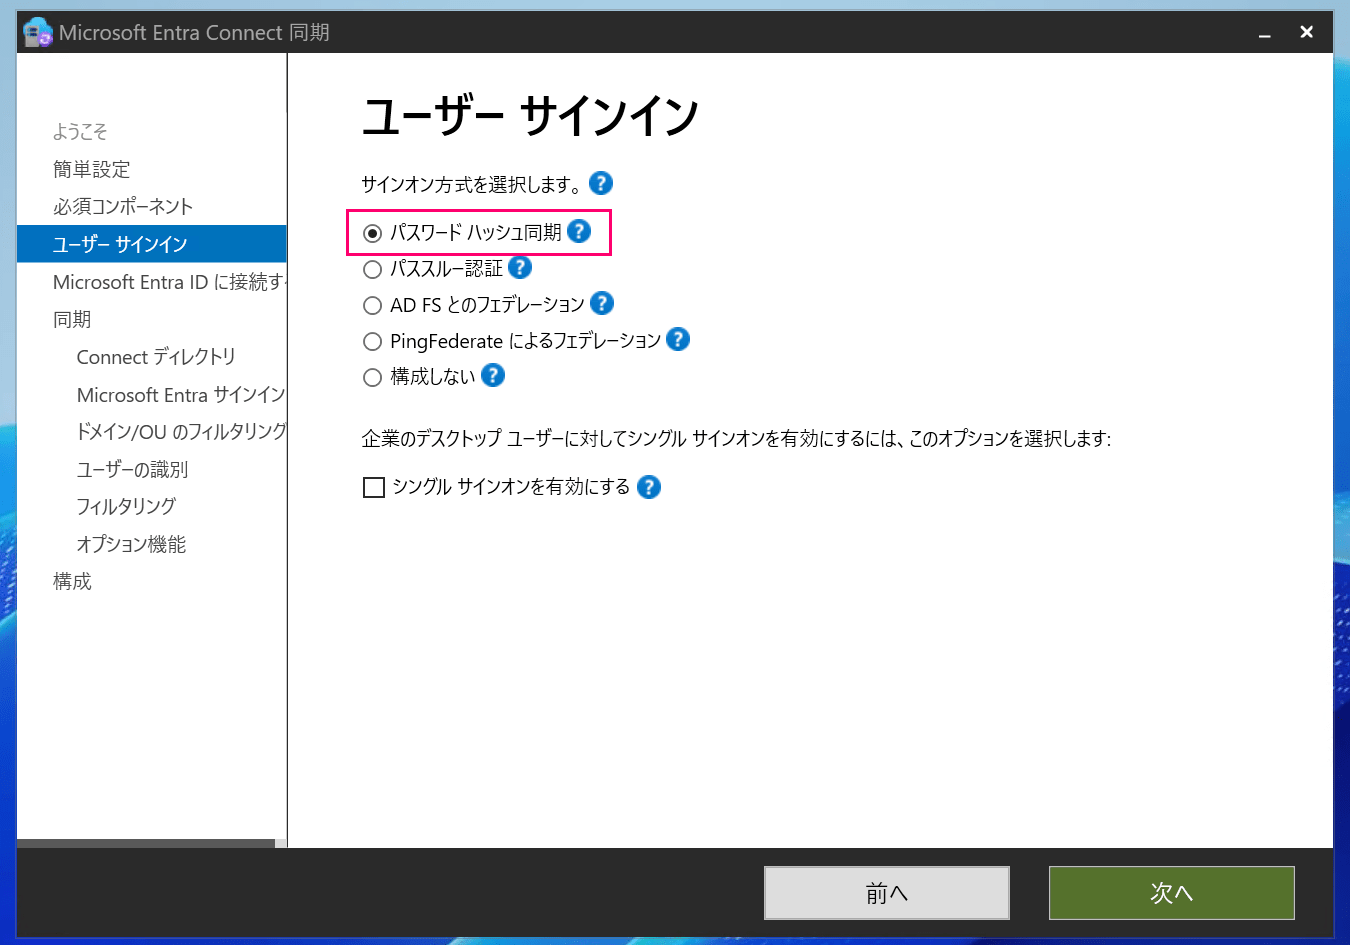Select ユーザー サインイン step in sidebar
The height and width of the screenshot is (945, 1350).
(152, 244)
